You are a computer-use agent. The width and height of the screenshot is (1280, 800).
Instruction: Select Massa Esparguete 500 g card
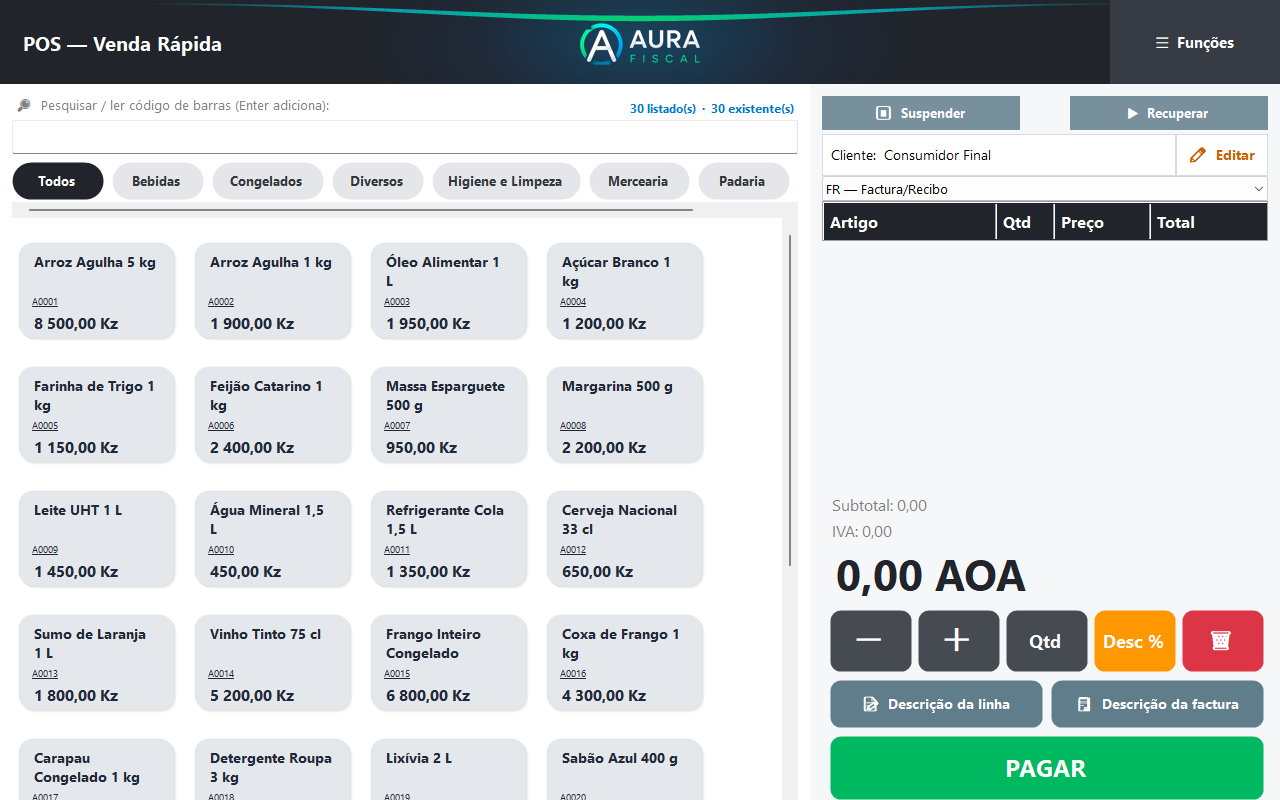point(449,415)
